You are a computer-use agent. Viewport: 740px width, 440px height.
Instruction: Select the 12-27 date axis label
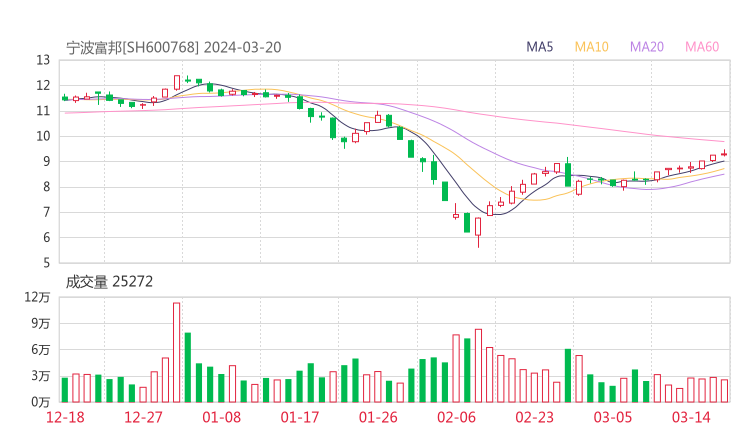pos(144,417)
